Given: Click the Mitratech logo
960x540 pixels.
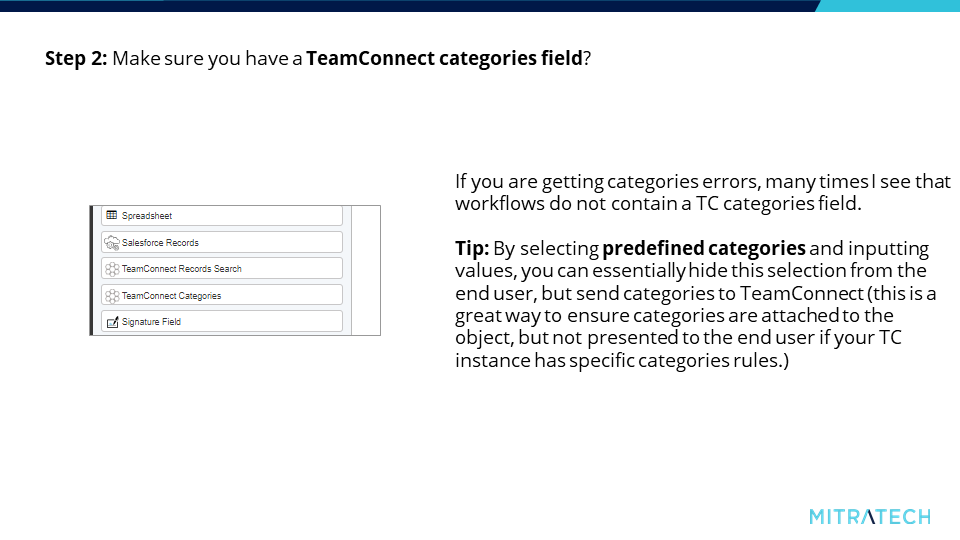Looking at the screenshot, I should pyautogui.click(x=869, y=517).
